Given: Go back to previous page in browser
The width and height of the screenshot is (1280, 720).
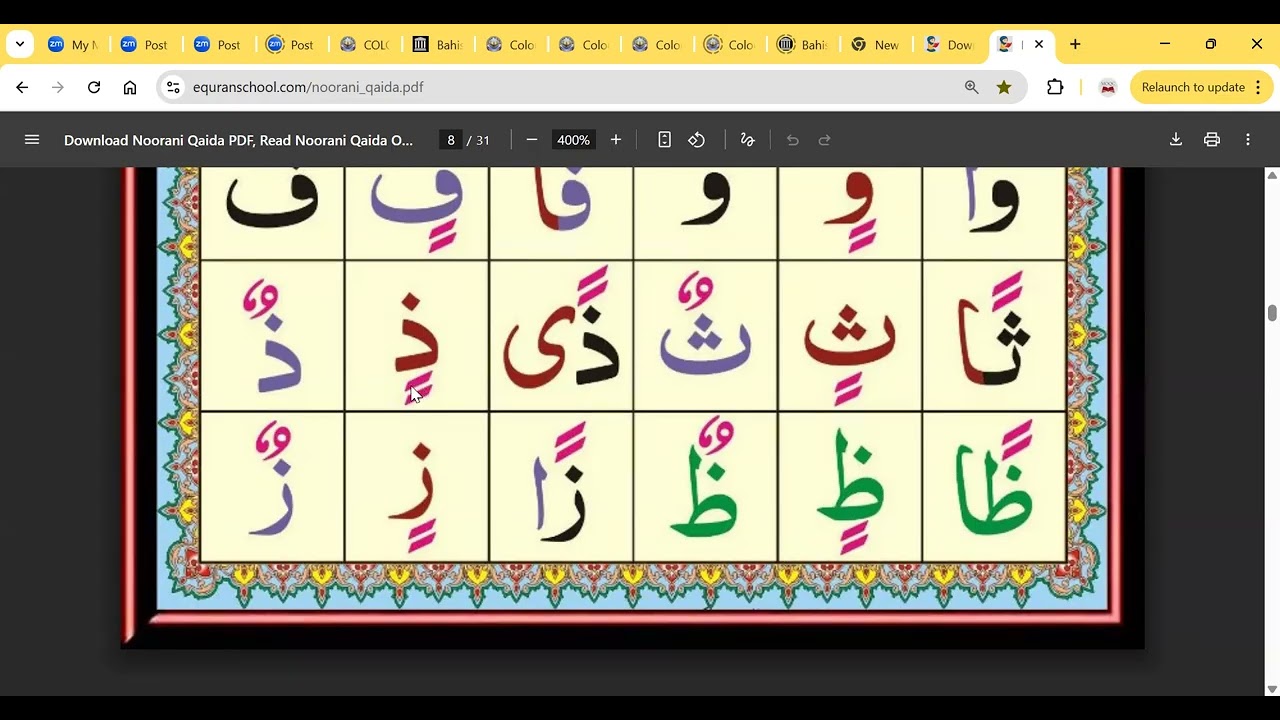Looking at the screenshot, I should tap(22, 87).
